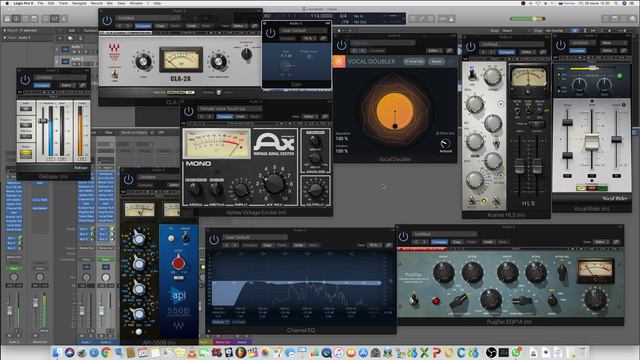
Task: Click Compare in the Kramer HLS window
Action: point(507,52)
